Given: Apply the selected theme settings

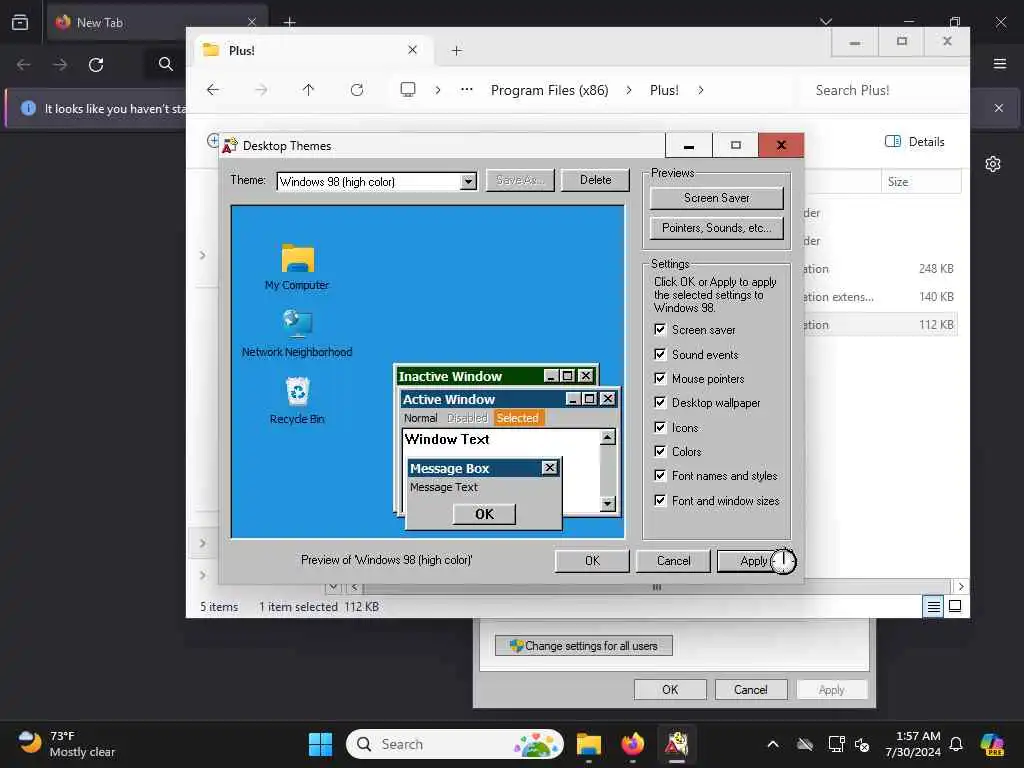Looking at the screenshot, I should coord(754,561).
